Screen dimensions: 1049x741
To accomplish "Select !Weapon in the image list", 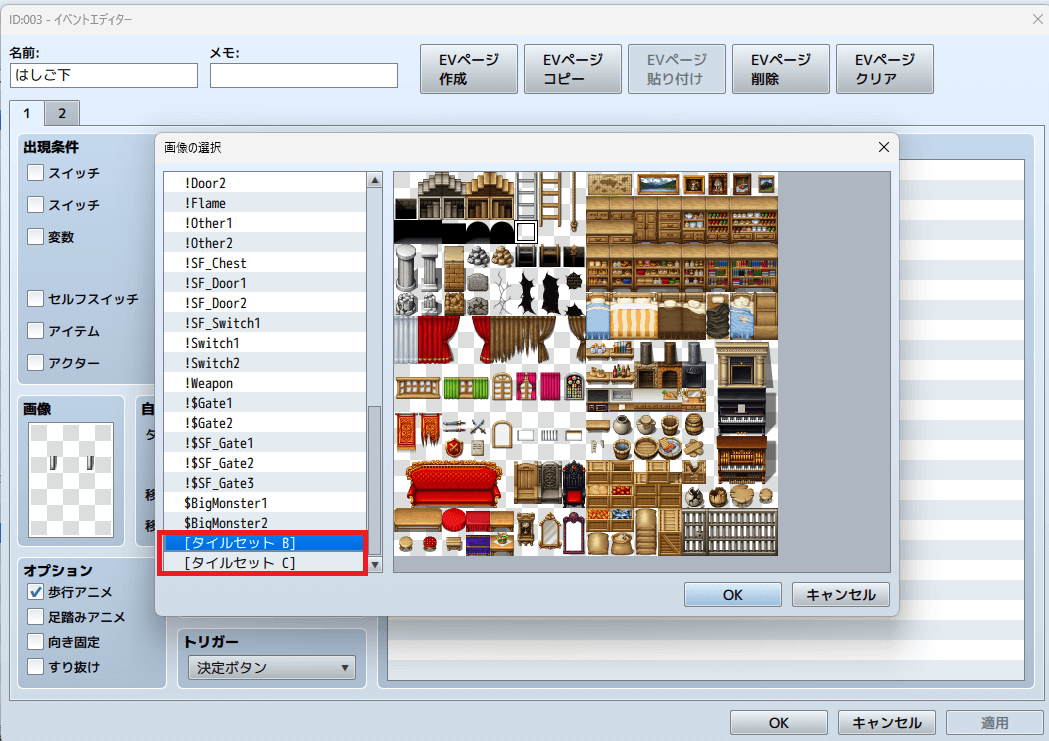I will pyautogui.click(x=265, y=383).
